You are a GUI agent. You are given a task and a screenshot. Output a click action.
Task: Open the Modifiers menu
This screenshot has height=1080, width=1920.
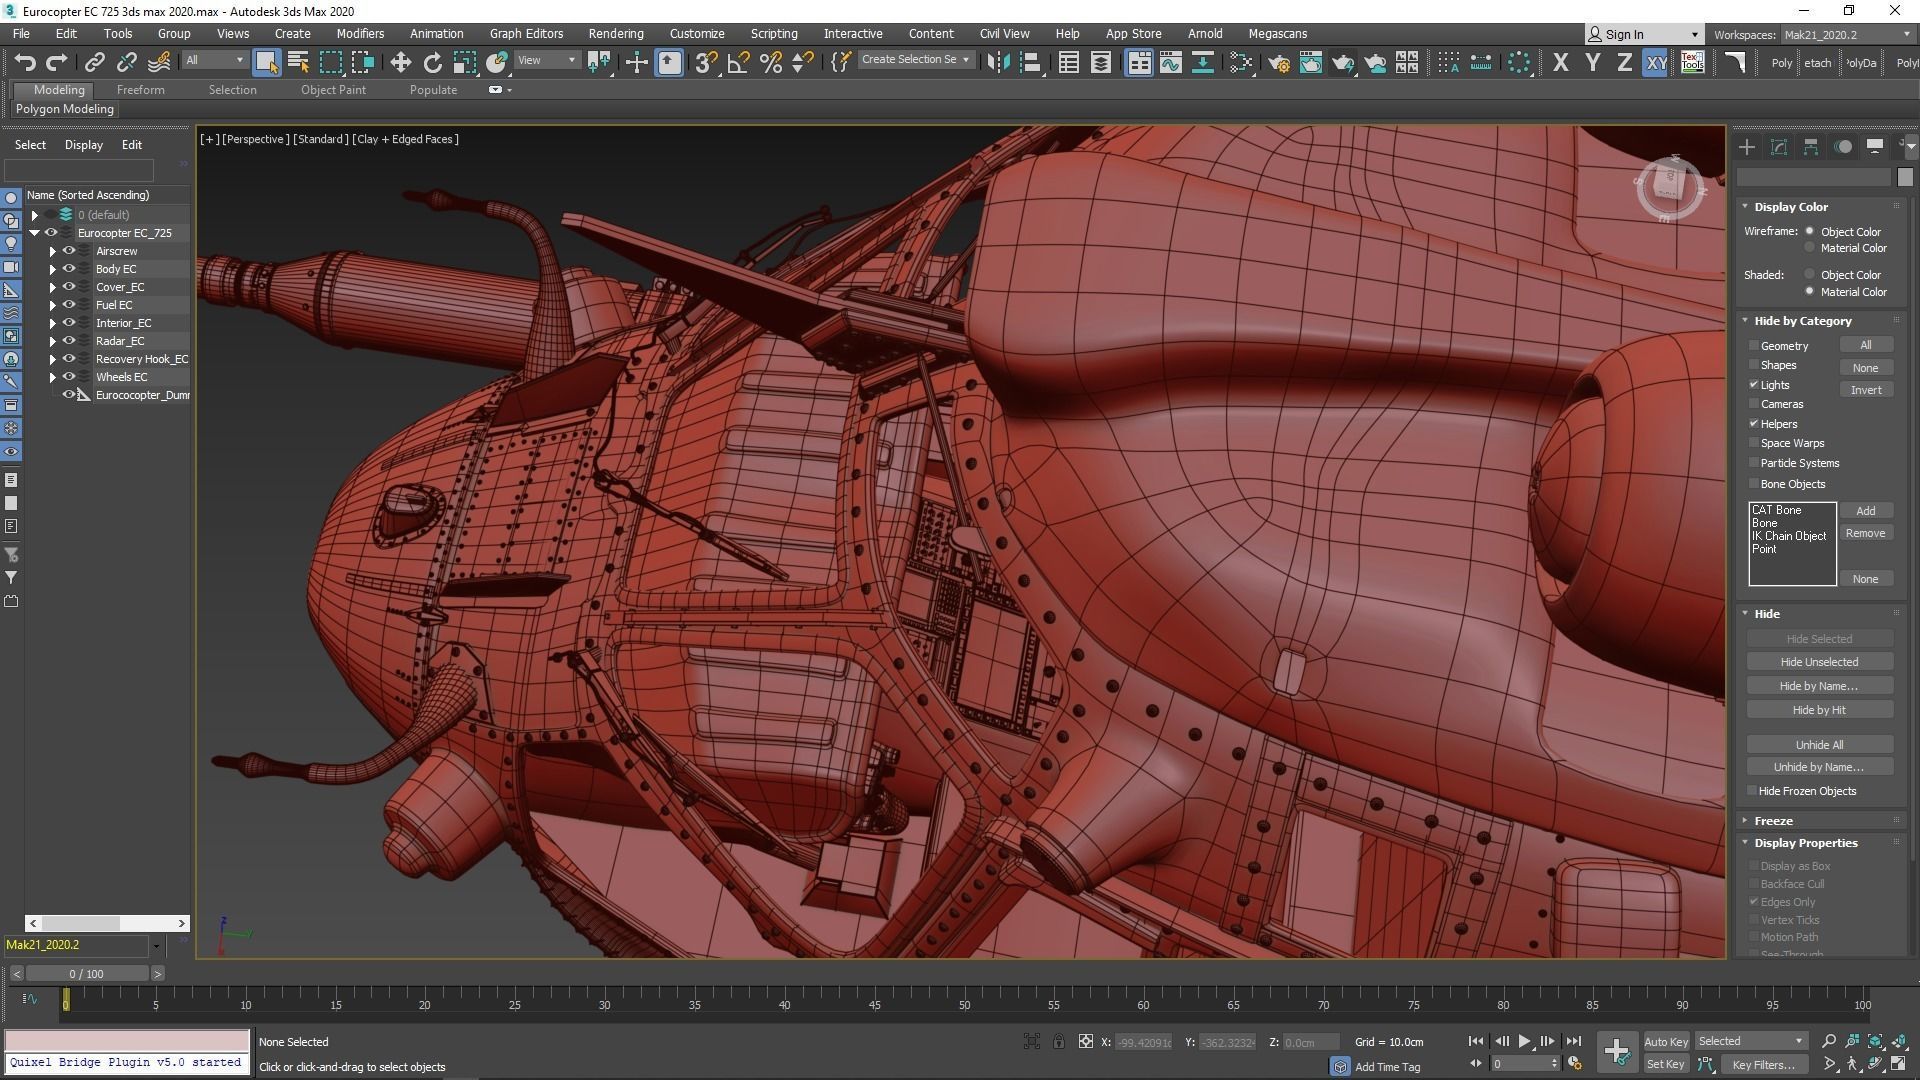point(360,33)
